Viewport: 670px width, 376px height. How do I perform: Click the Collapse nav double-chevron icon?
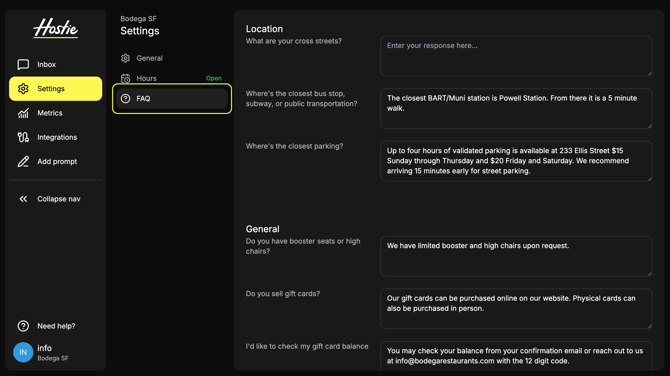click(x=23, y=199)
